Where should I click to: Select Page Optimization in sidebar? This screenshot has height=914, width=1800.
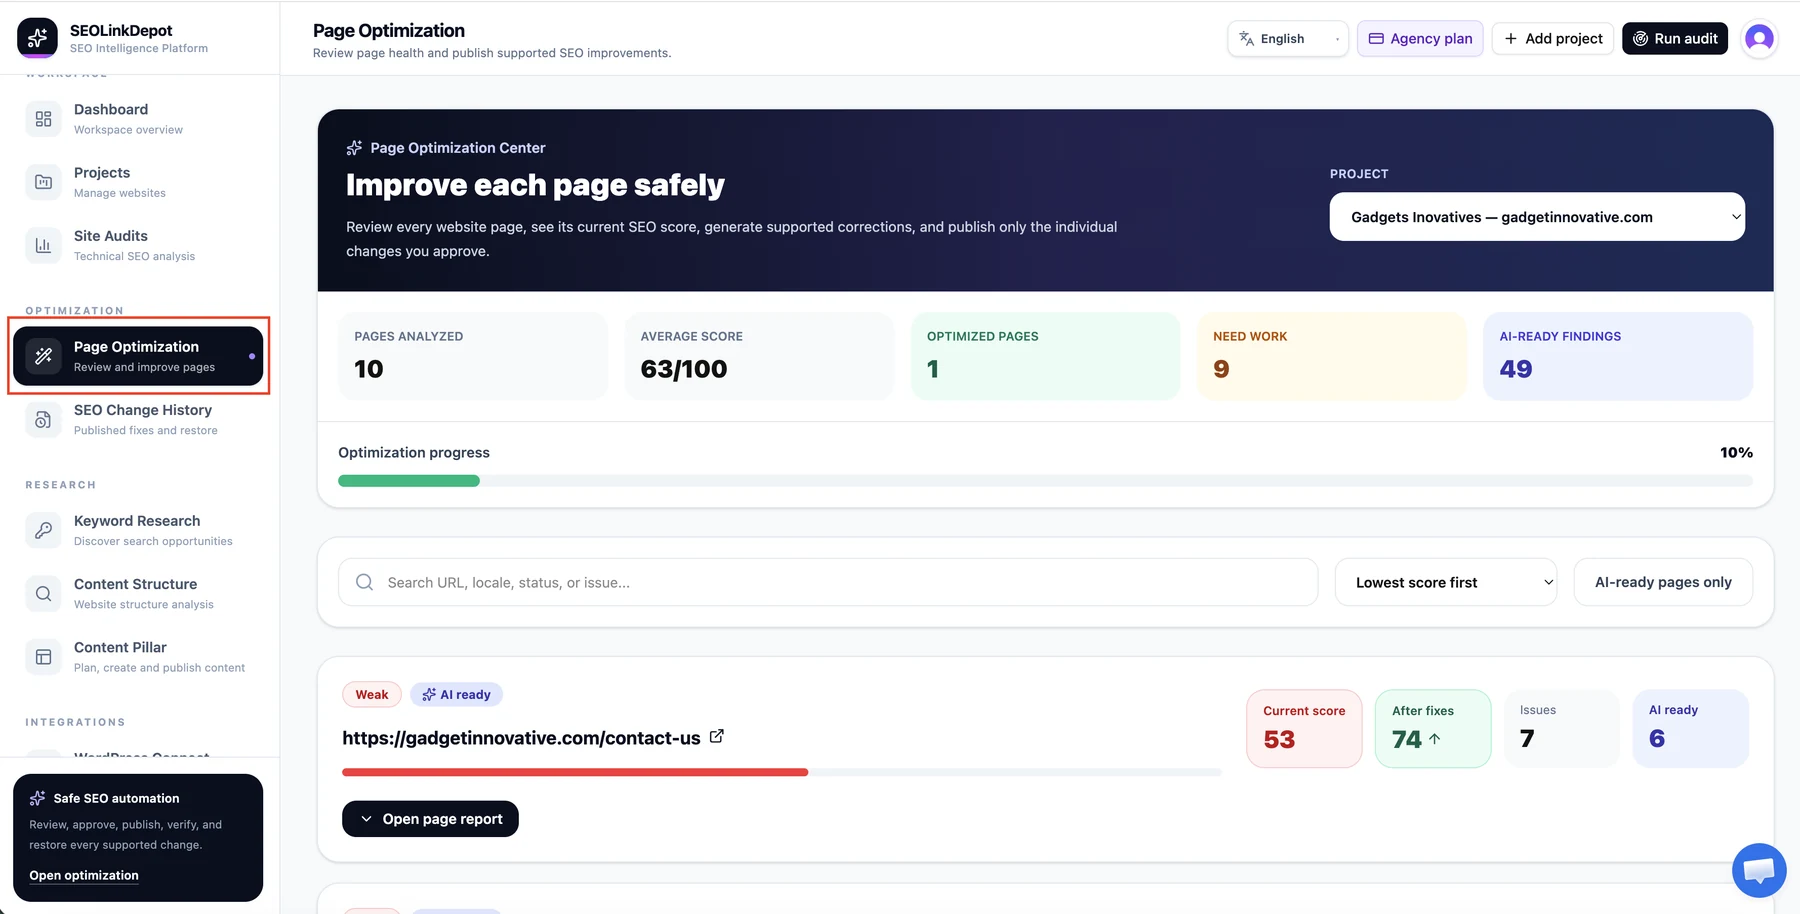pos(138,356)
